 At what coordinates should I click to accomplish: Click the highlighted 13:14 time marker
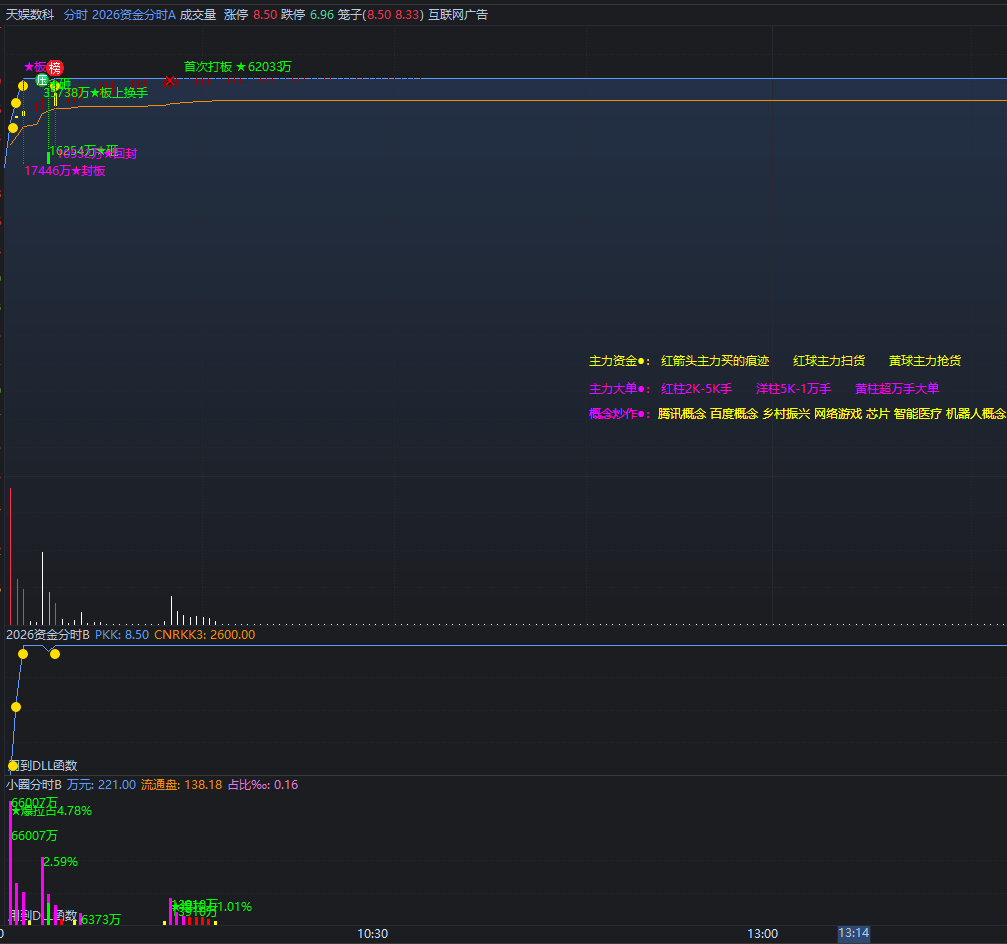pos(854,933)
